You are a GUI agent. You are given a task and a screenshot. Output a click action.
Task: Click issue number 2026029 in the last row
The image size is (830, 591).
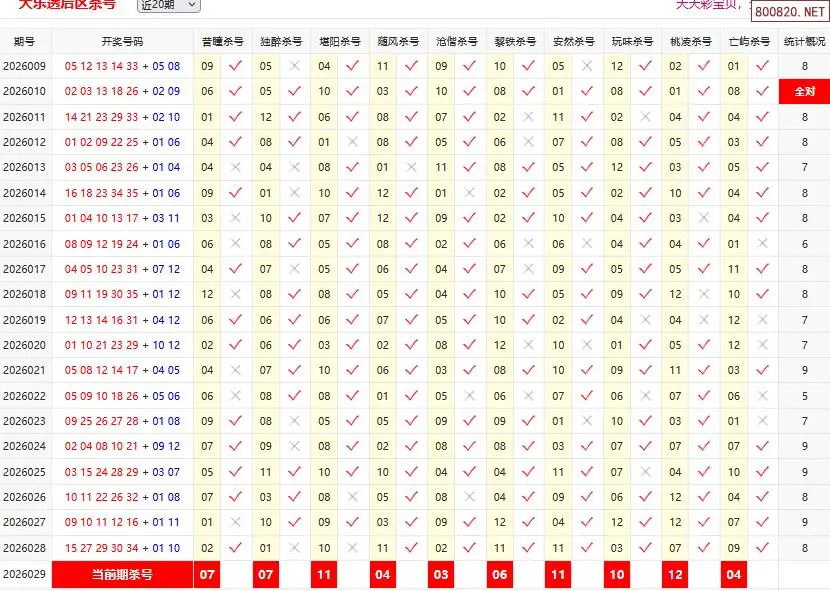(x=25, y=575)
